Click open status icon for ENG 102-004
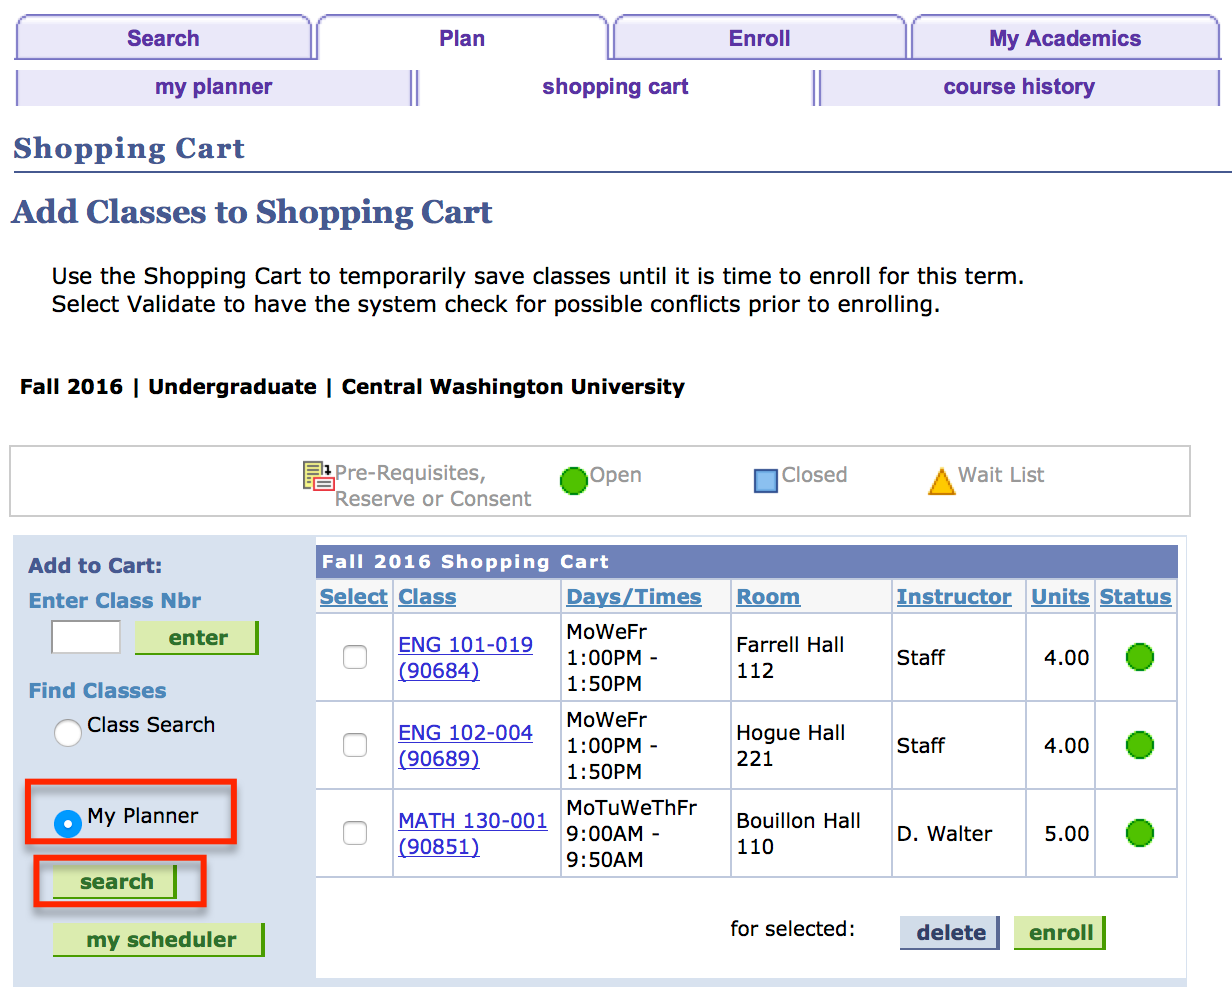The width and height of the screenshot is (1232, 994). pos(1139,745)
